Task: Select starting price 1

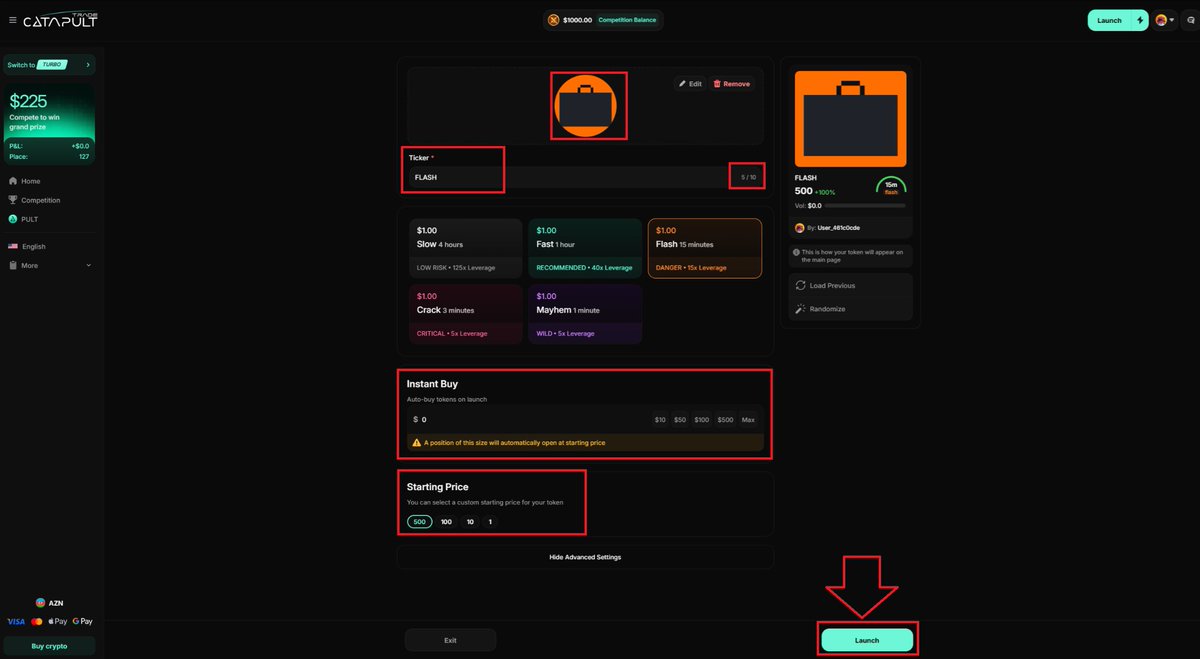Action: (490, 522)
